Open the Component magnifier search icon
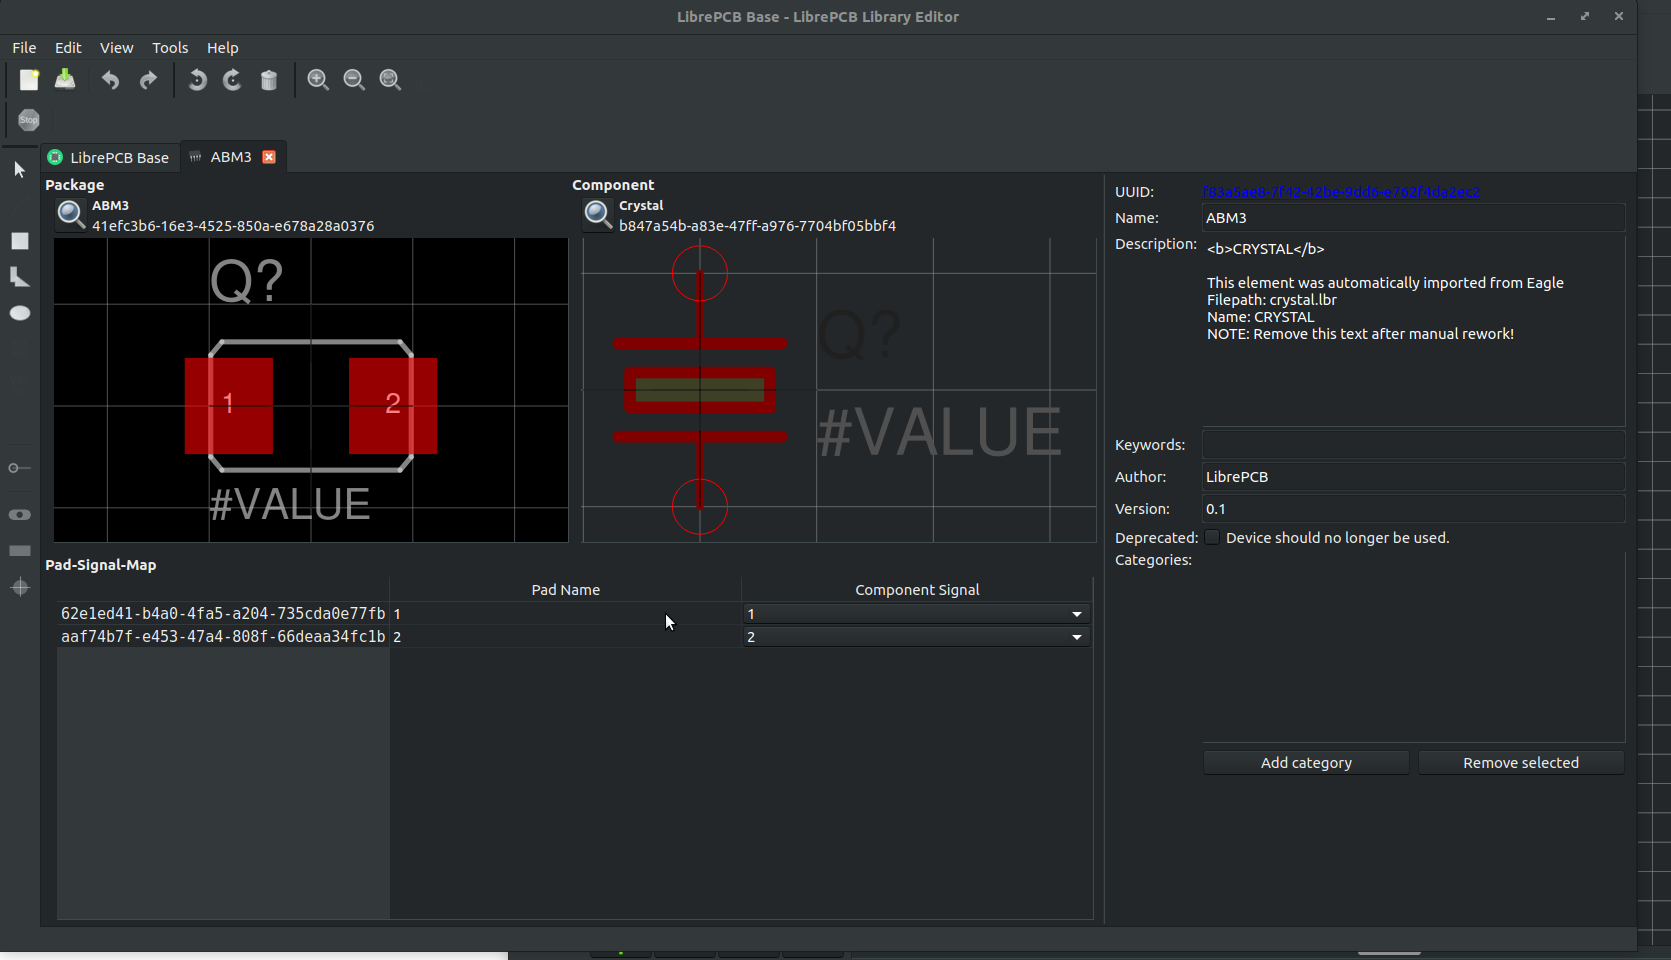Screen dimensions: 1671x960 pyautogui.click(x=597, y=214)
